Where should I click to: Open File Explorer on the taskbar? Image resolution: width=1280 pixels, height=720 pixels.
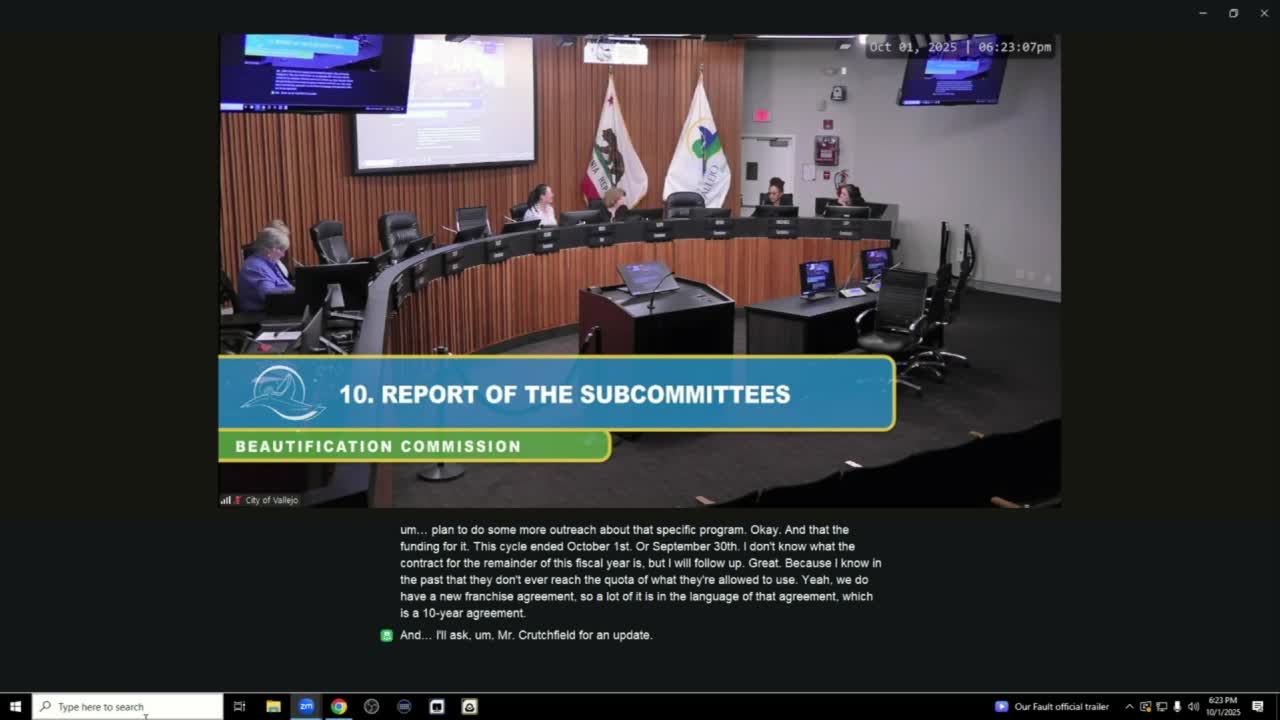[x=273, y=706]
